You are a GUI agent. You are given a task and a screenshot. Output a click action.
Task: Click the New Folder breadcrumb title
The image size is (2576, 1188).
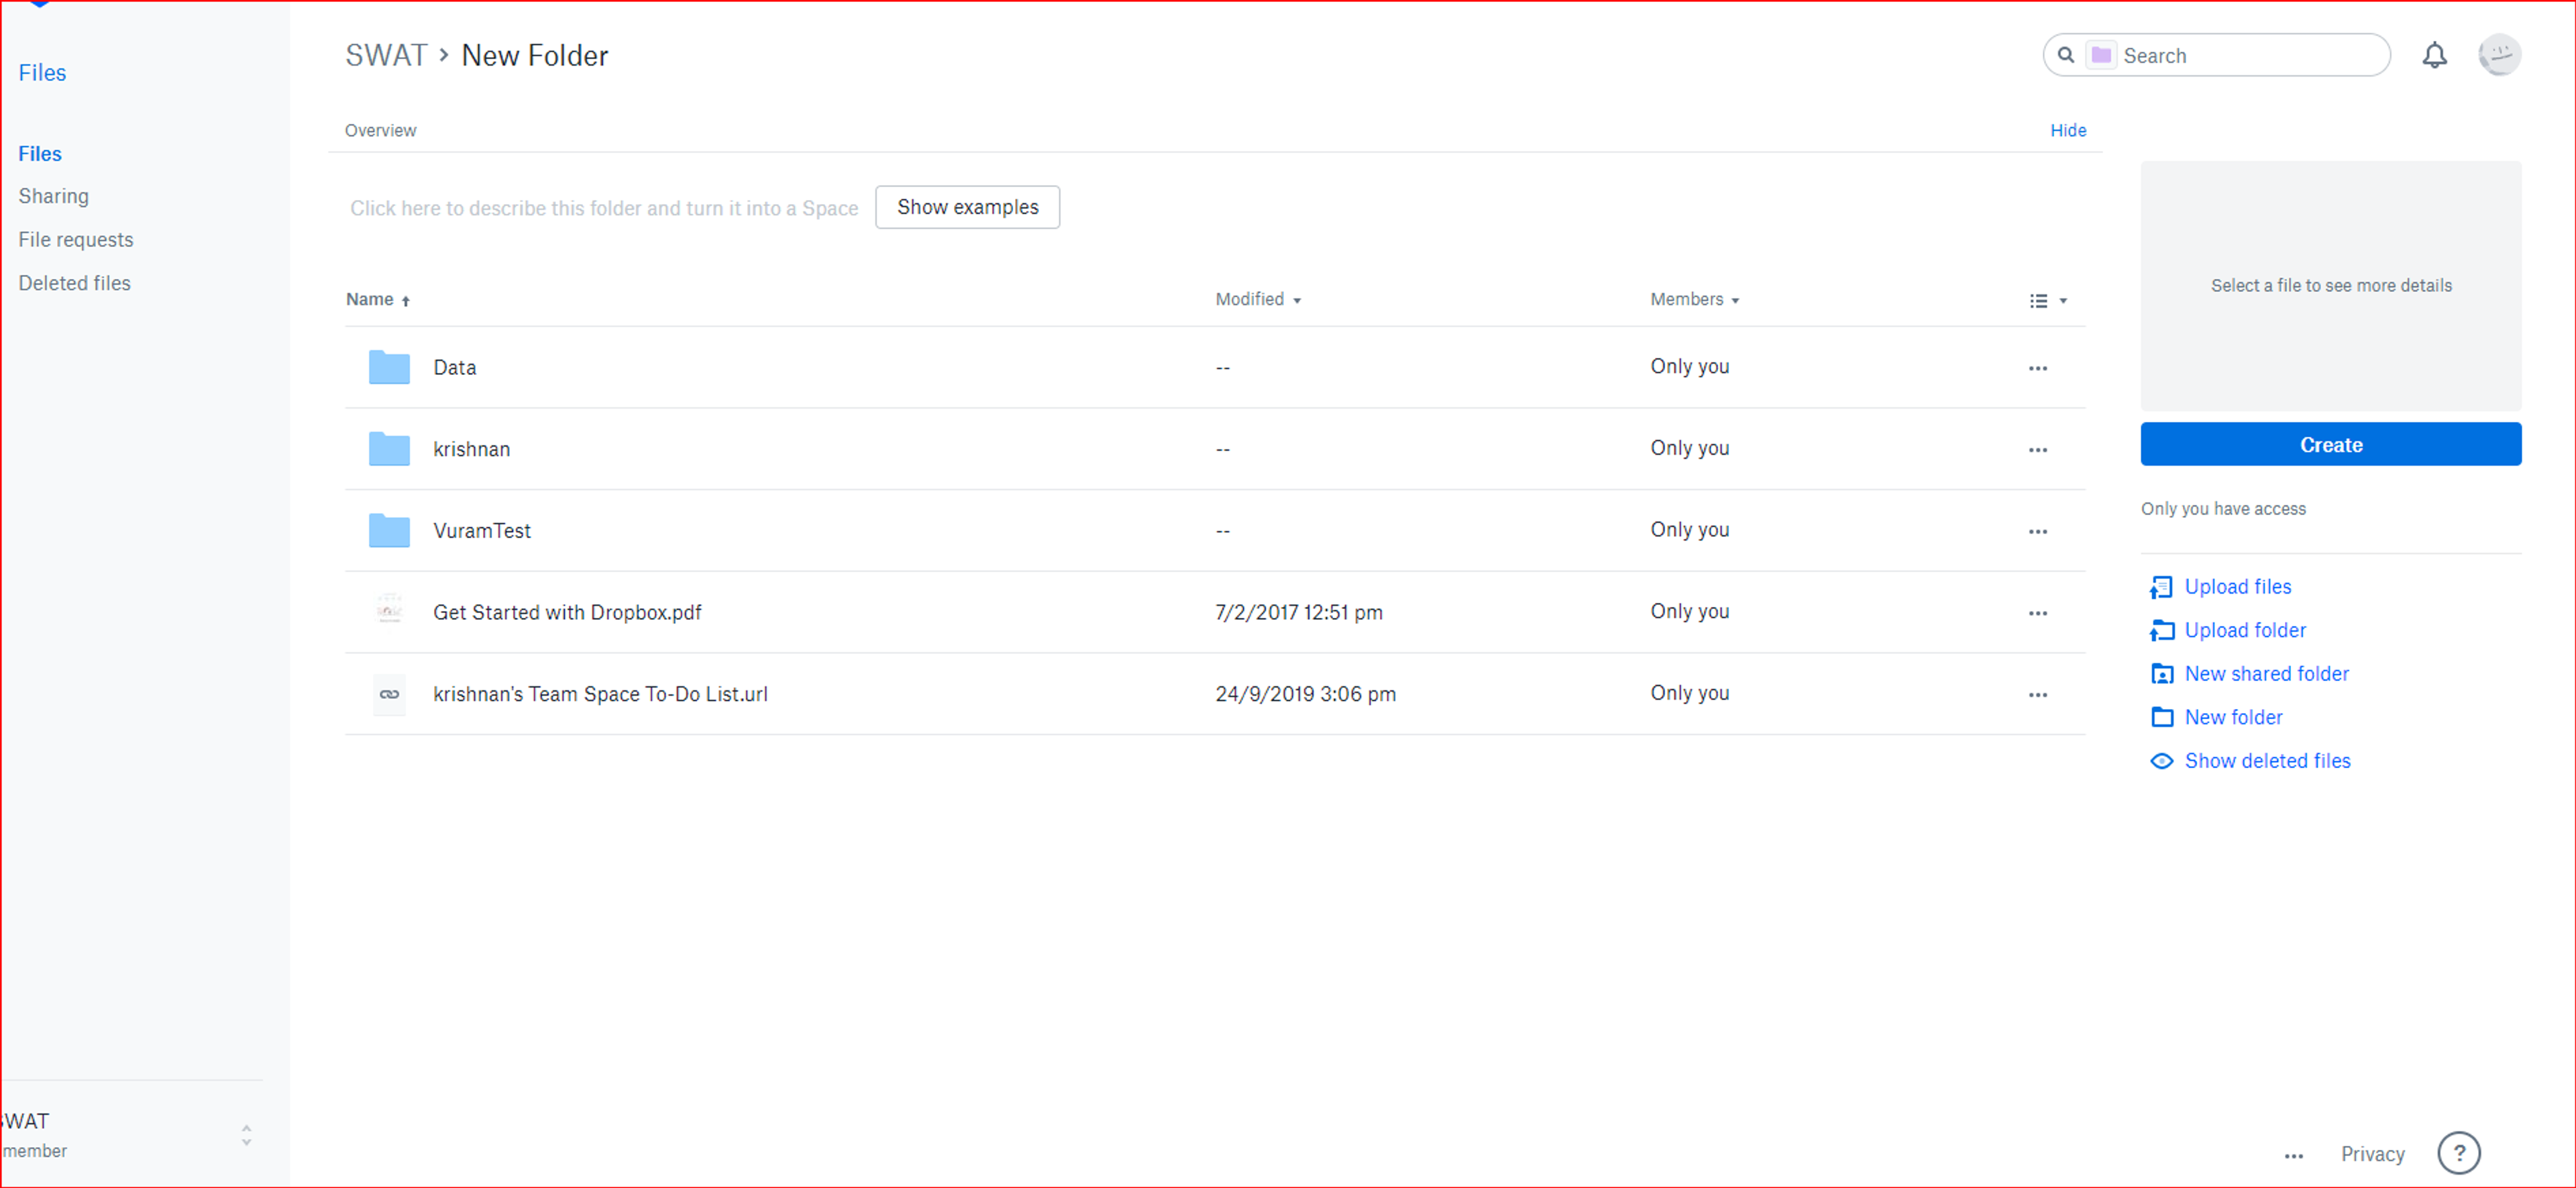(x=534, y=55)
